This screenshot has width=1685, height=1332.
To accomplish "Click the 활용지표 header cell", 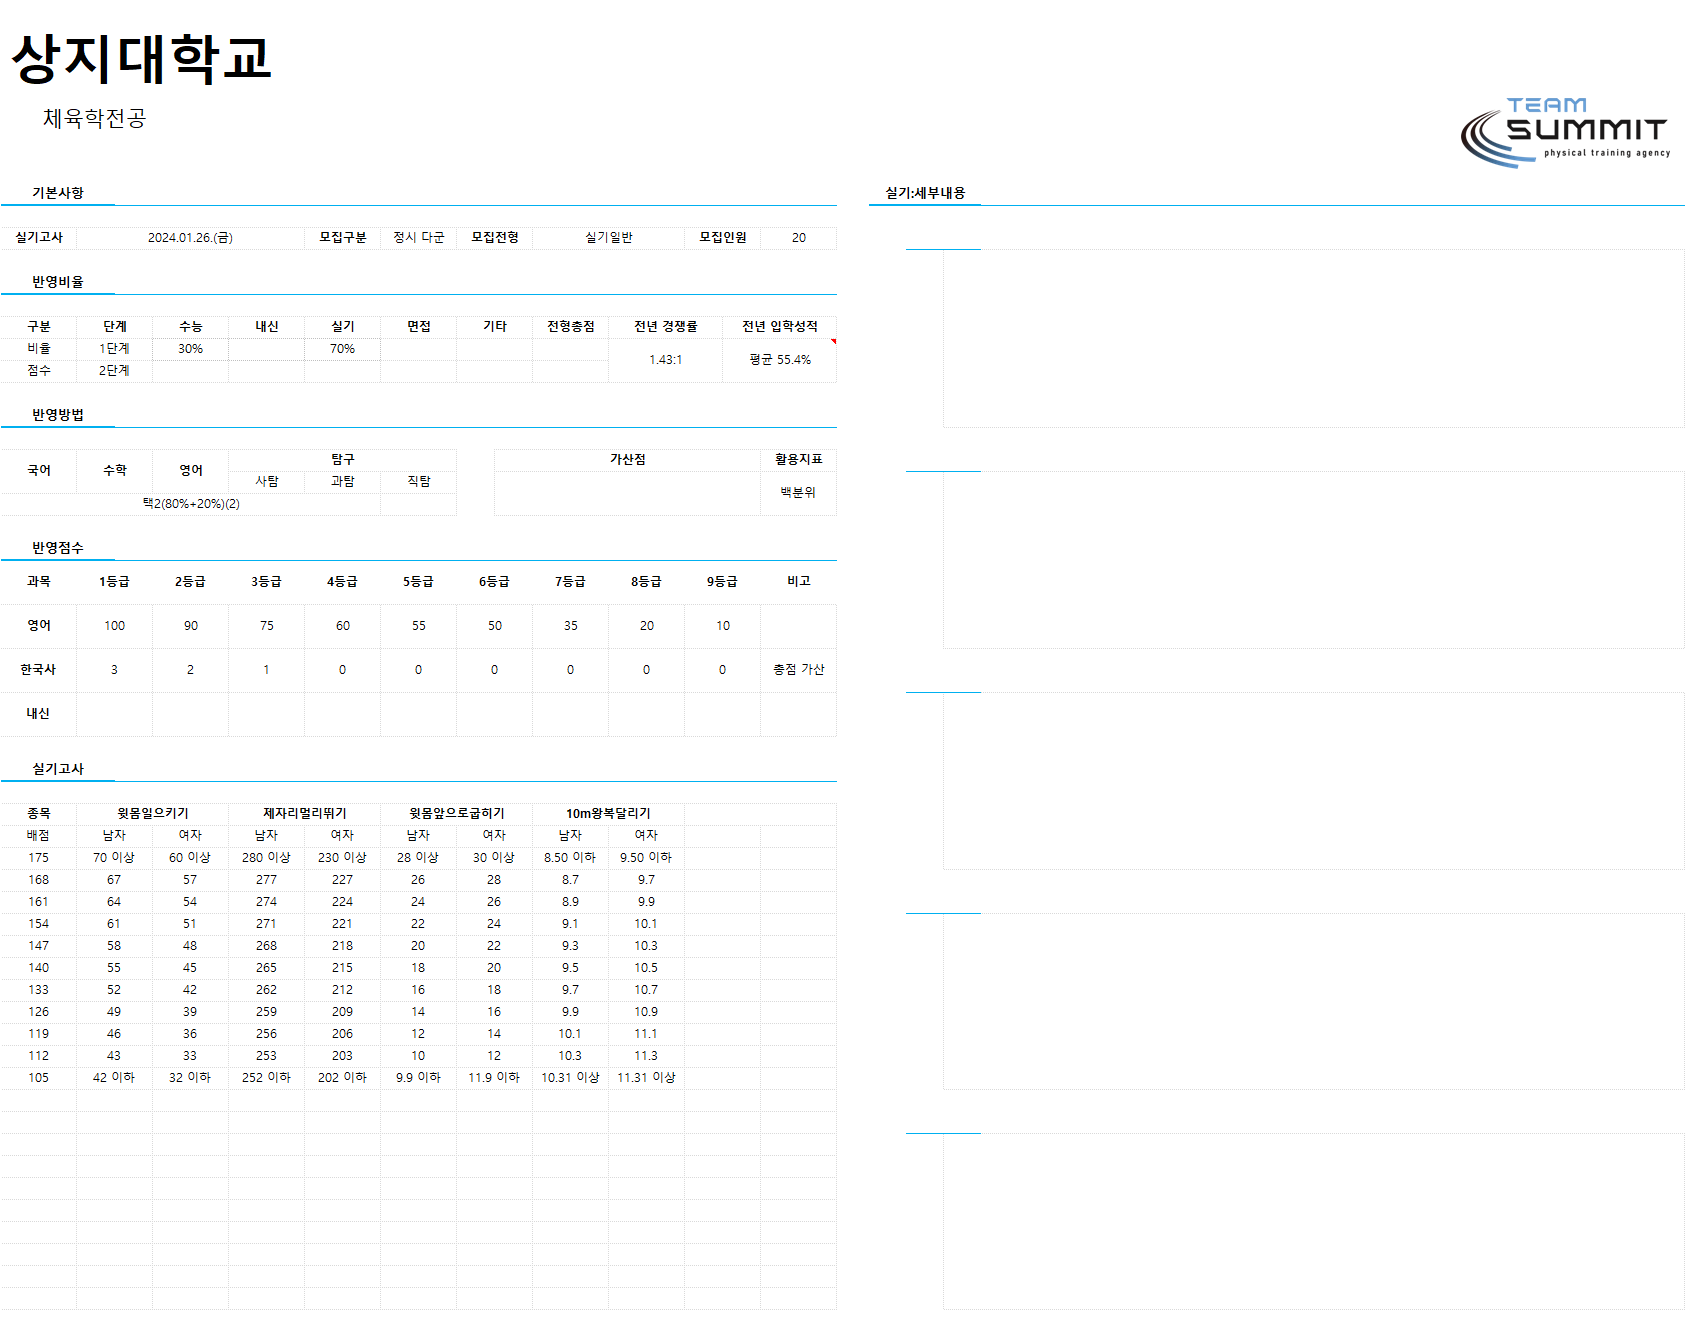I will coord(799,460).
